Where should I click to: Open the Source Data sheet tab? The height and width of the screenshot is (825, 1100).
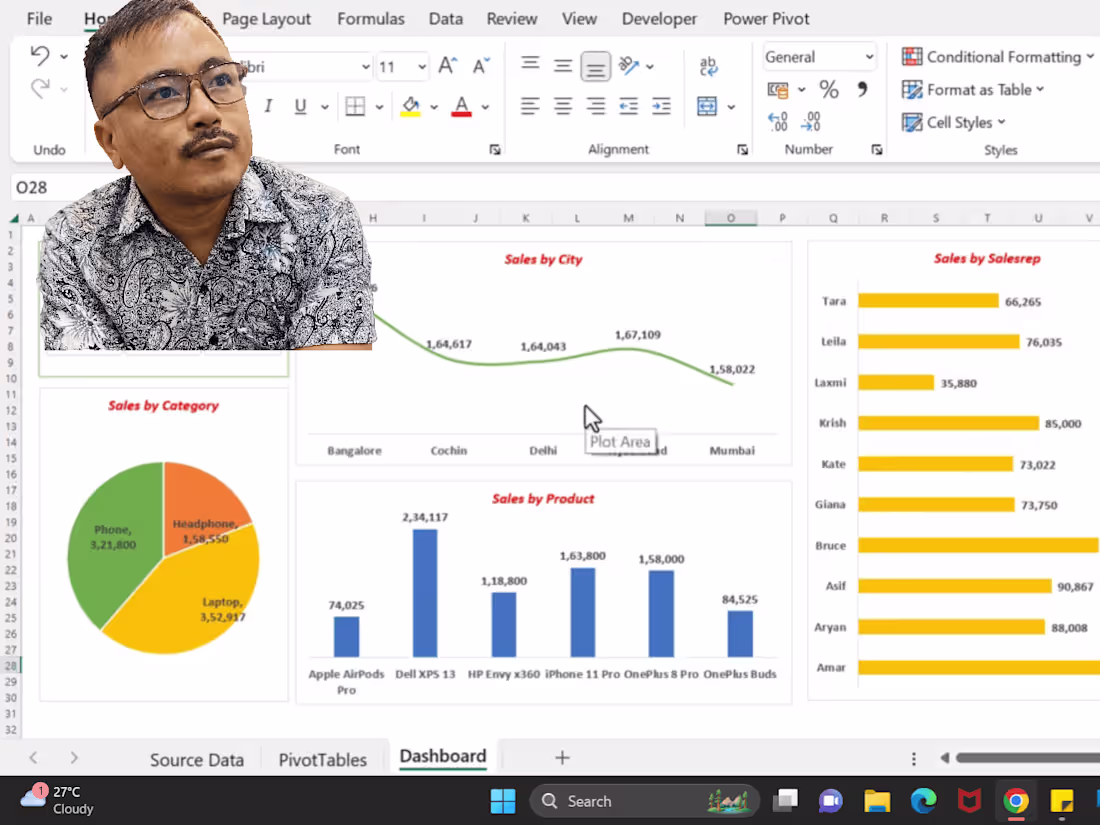tap(196, 760)
